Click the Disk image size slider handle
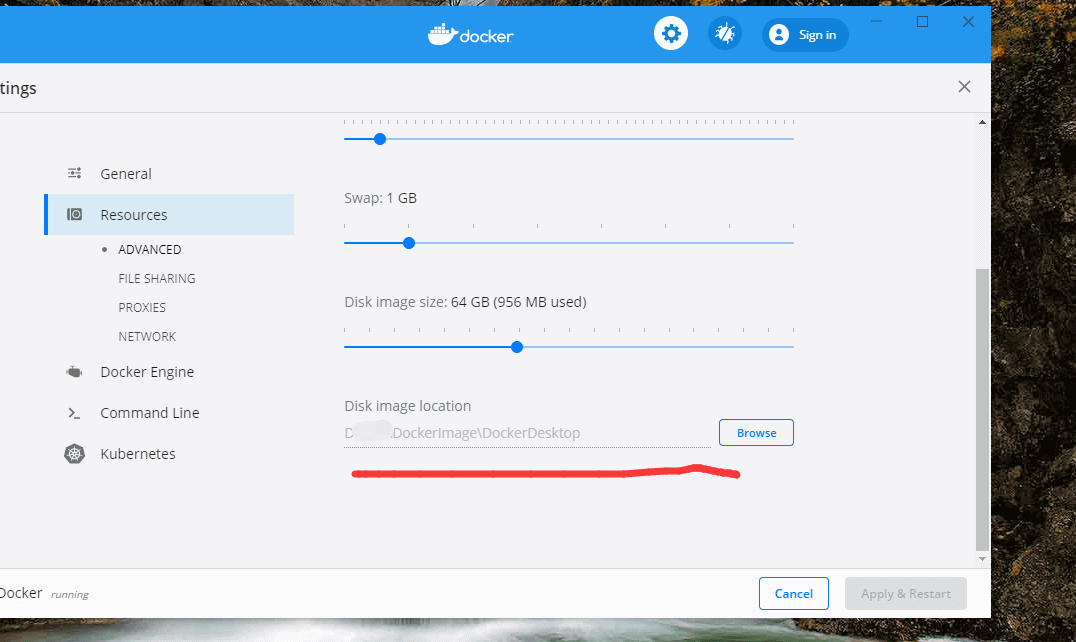Image resolution: width=1076 pixels, height=642 pixels. 517,347
